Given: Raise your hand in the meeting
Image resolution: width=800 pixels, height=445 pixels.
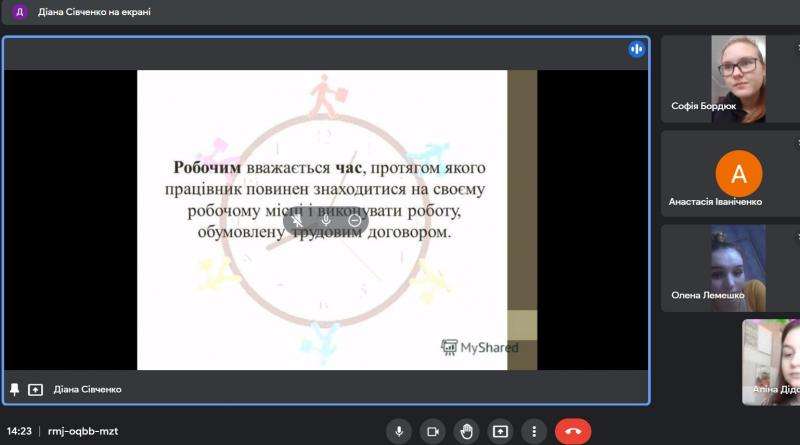Looking at the screenshot, I should point(466,431).
